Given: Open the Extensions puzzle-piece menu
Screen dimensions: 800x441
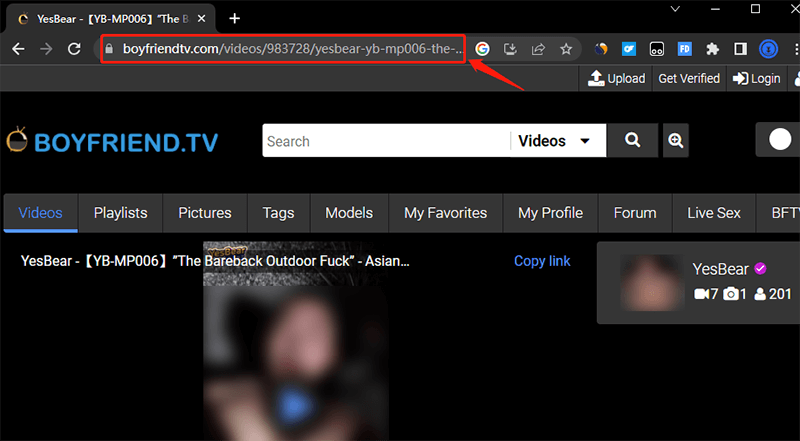Looking at the screenshot, I should (x=712, y=49).
